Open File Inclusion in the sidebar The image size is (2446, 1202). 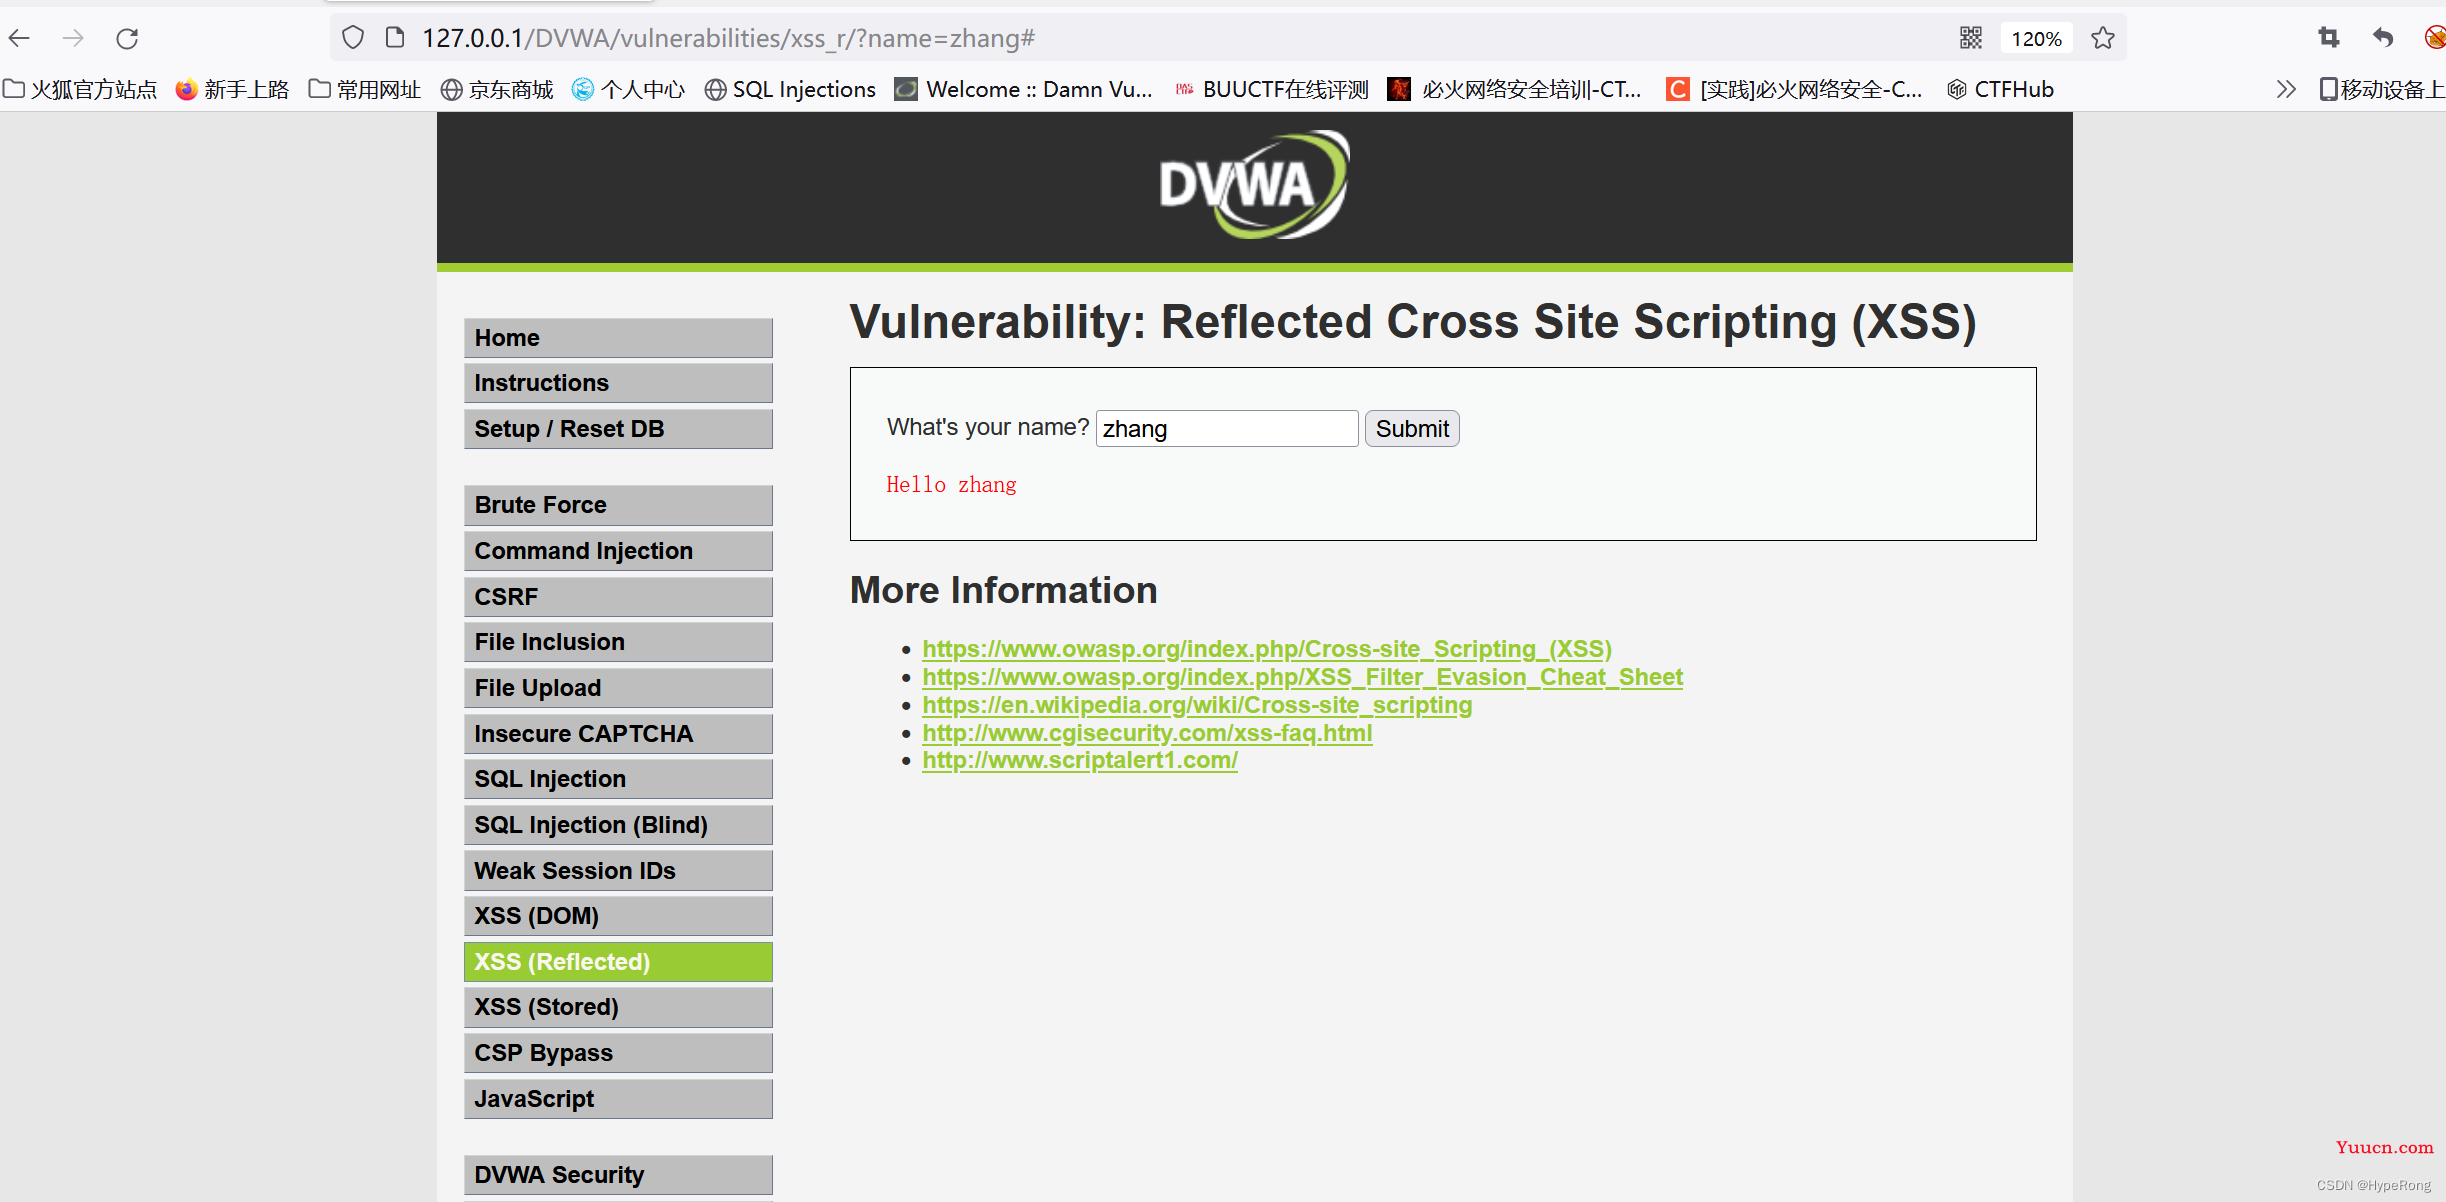click(618, 642)
